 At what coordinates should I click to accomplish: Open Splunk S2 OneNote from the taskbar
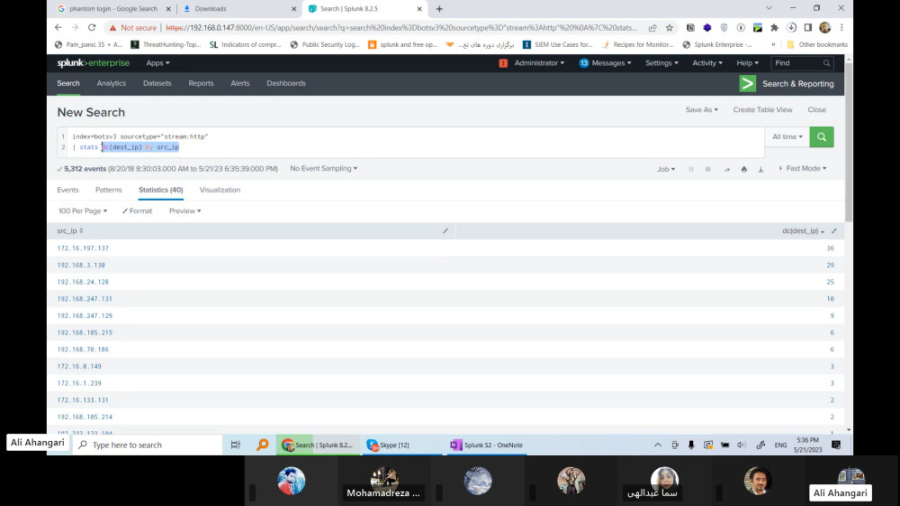click(486, 445)
